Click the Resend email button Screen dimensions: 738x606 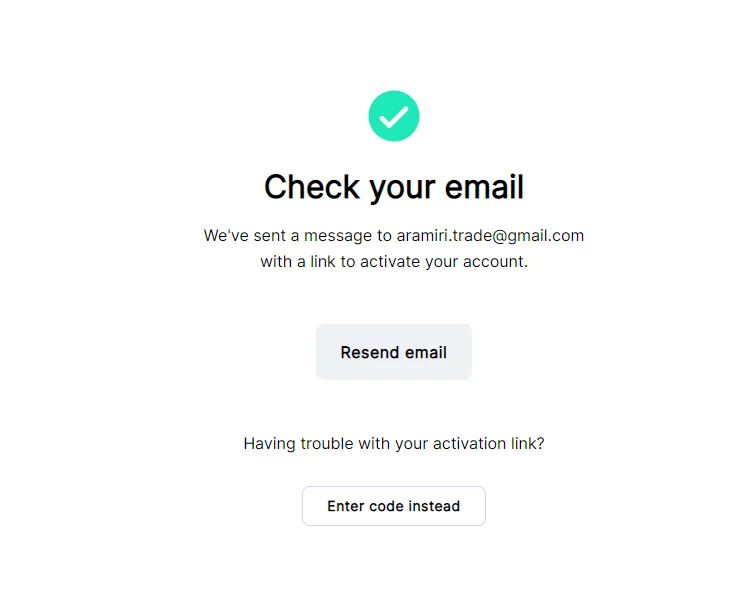click(x=394, y=352)
